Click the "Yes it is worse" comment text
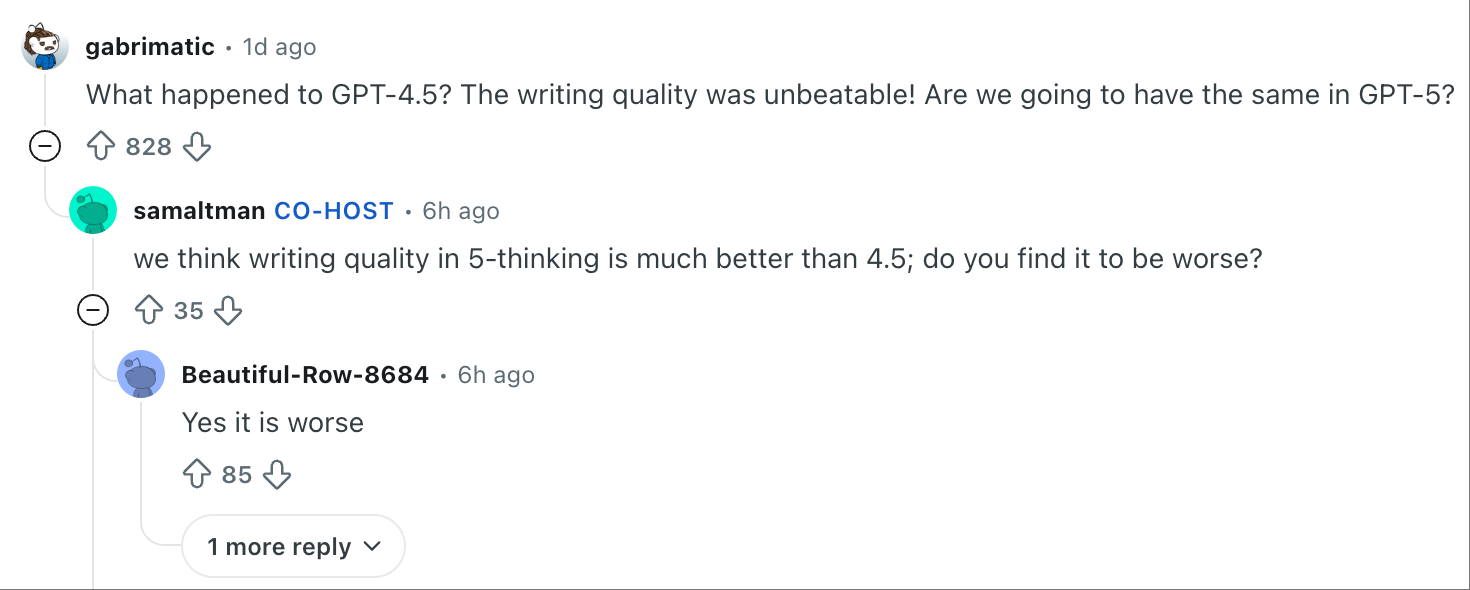This screenshot has width=1470, height=590. [x=272, y=422]
